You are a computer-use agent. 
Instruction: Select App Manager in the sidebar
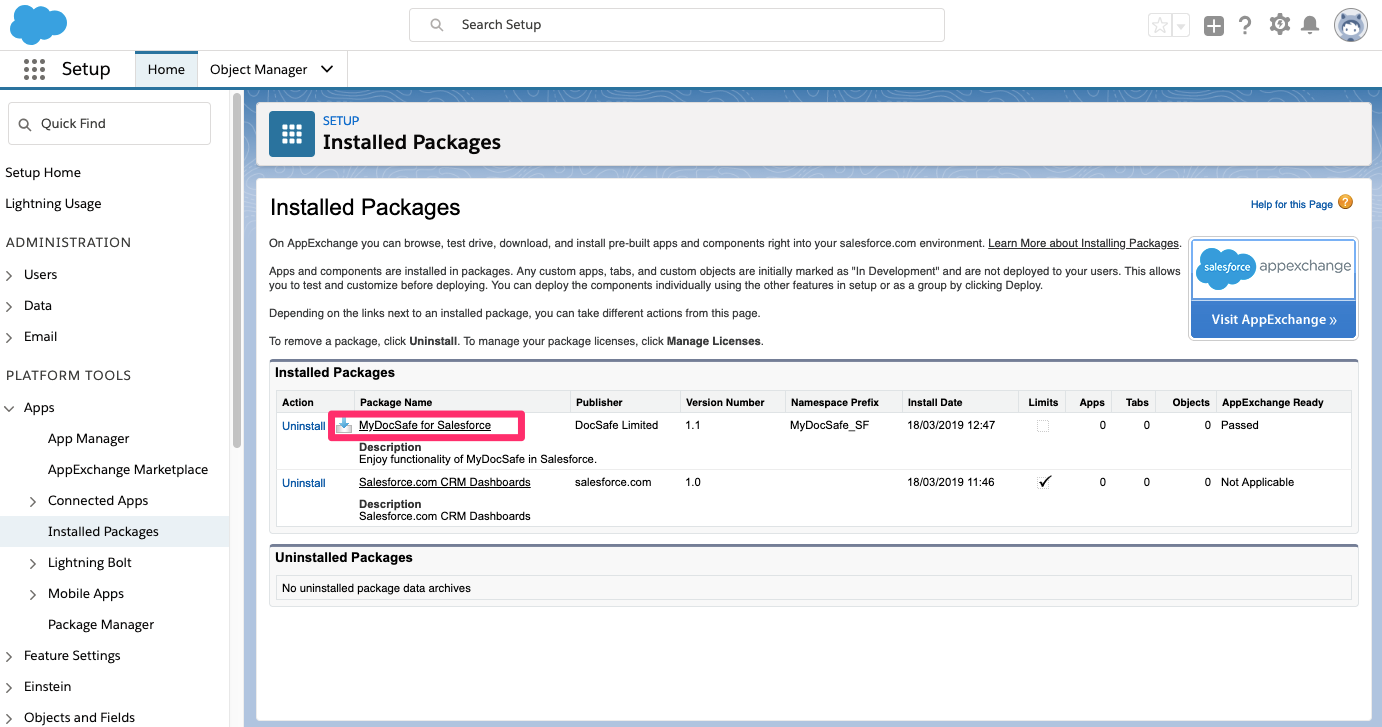point(89,439)
